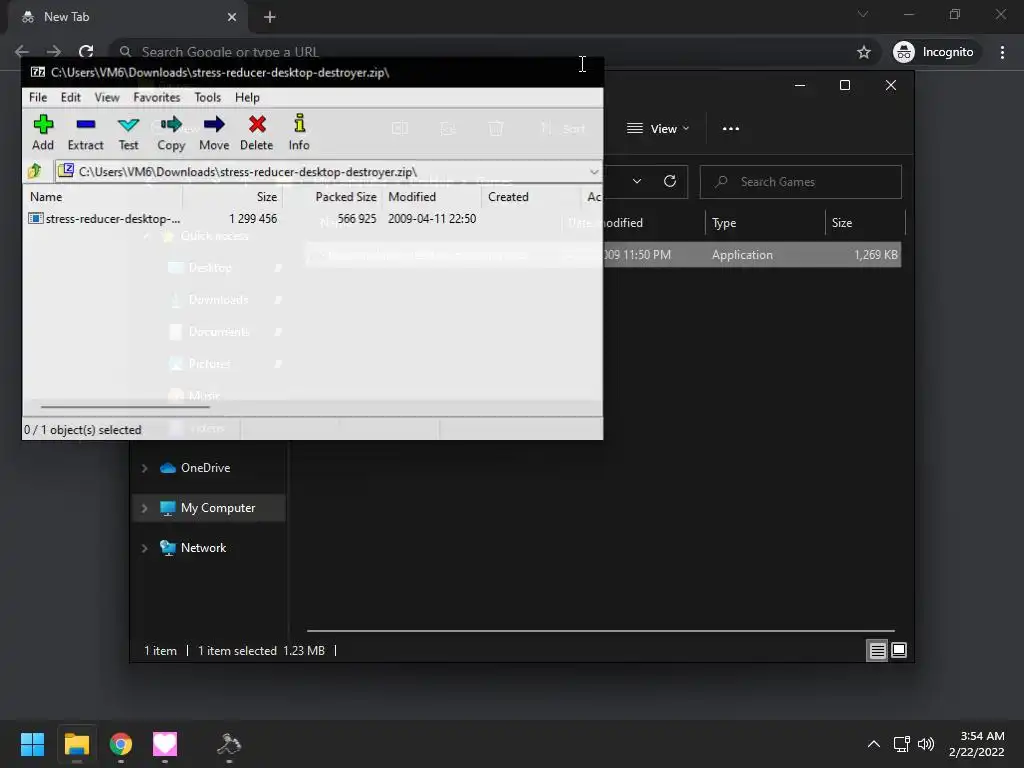Sort by the Name column header

click(103, 197)
